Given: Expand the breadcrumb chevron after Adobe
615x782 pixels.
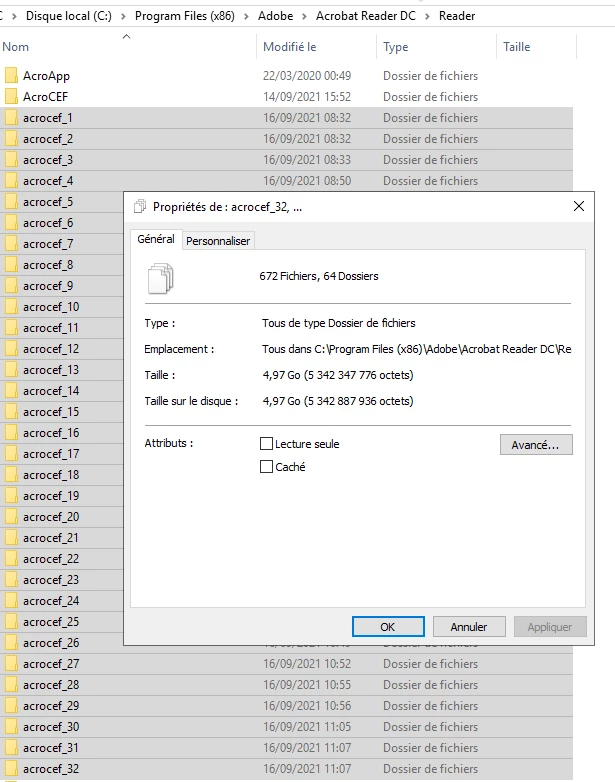Looking at the screenshot, I should 304,16.
